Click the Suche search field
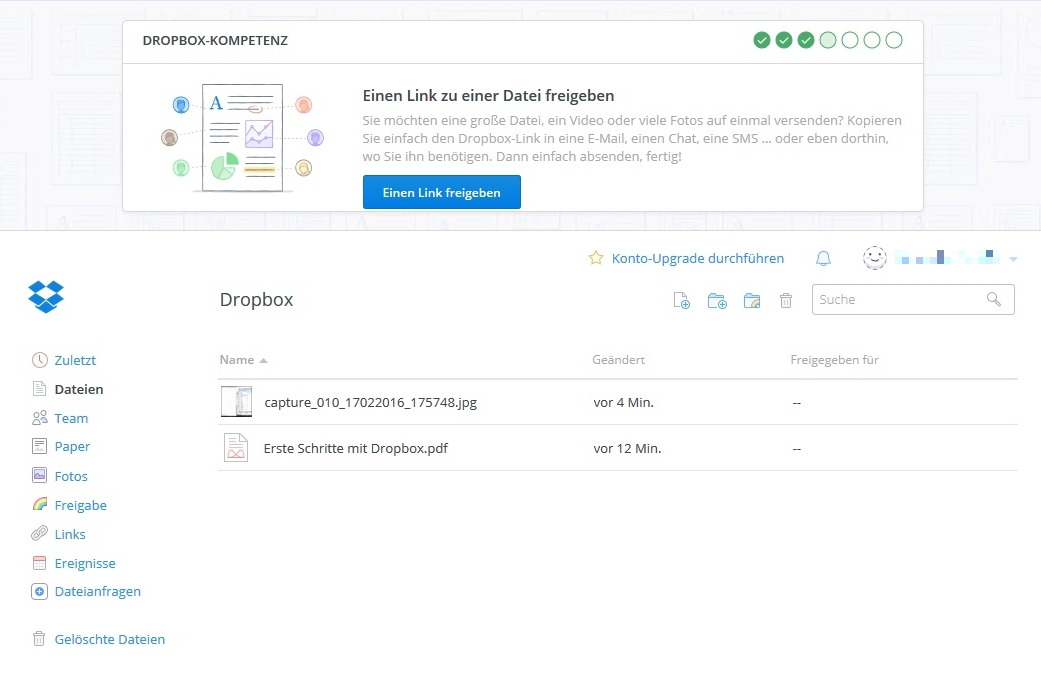This screenshot has height=688, width=1041. 895,299
